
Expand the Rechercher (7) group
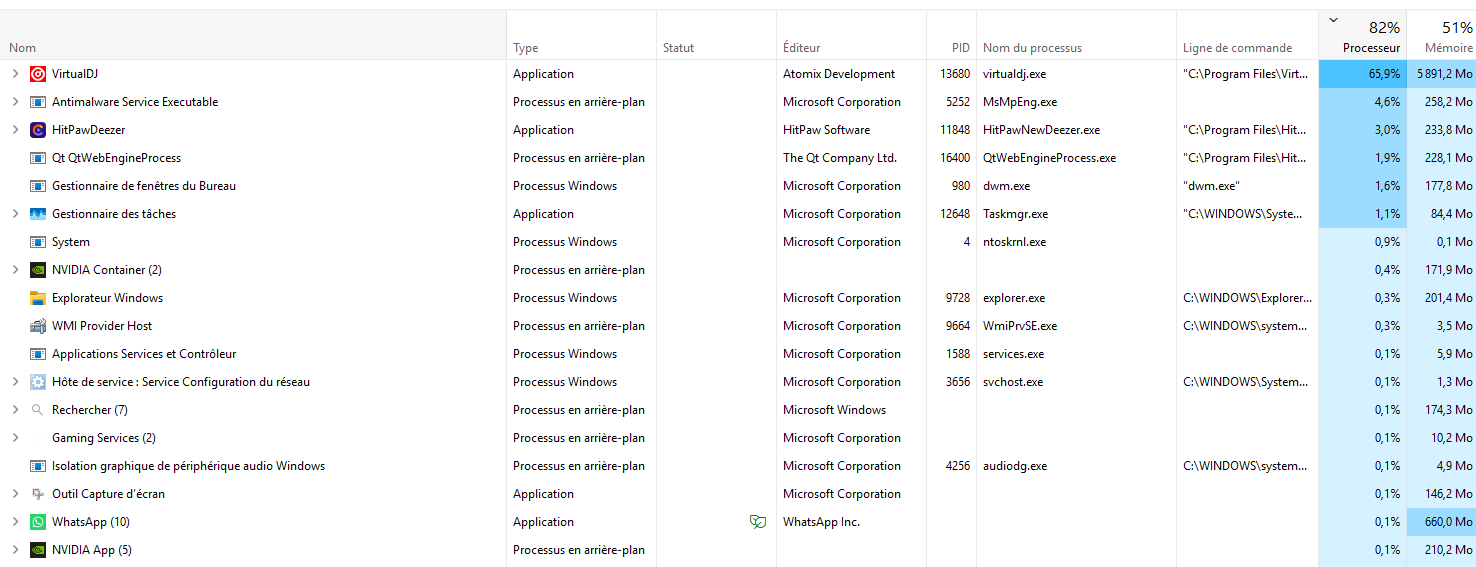[x=15, y=410]
